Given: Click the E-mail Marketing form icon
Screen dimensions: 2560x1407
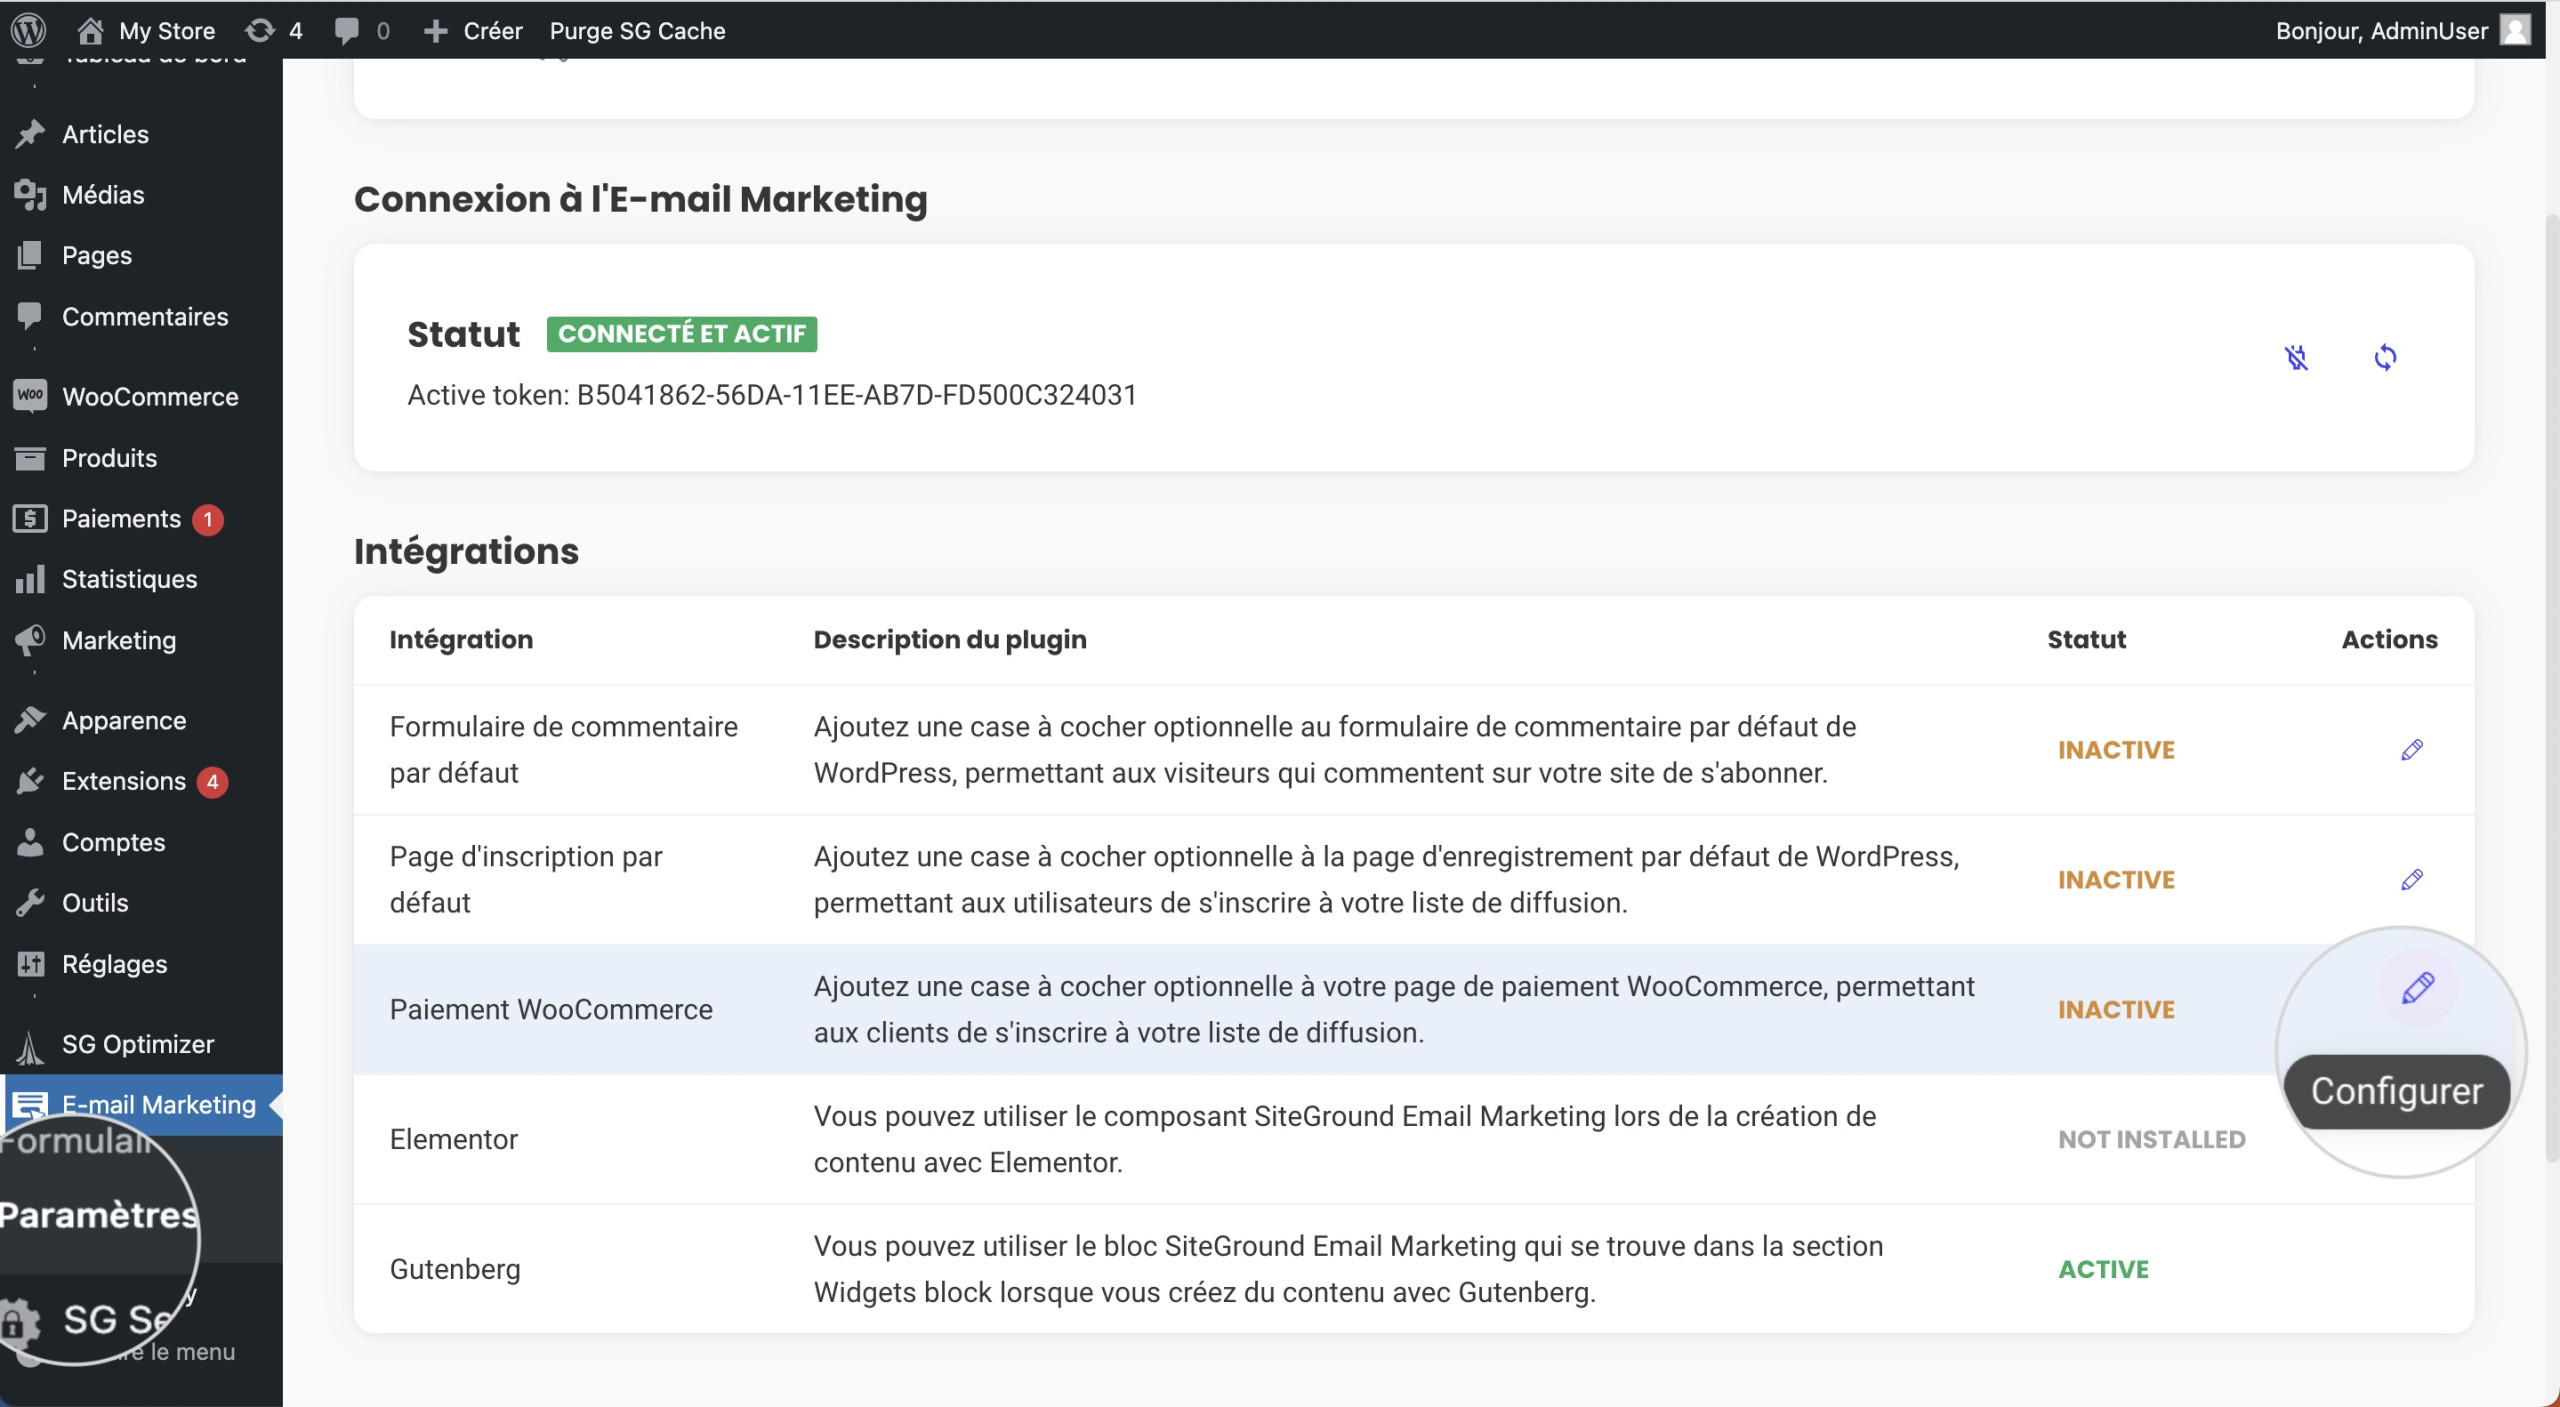Looking at the screenshot, I should click(30, 1105).
